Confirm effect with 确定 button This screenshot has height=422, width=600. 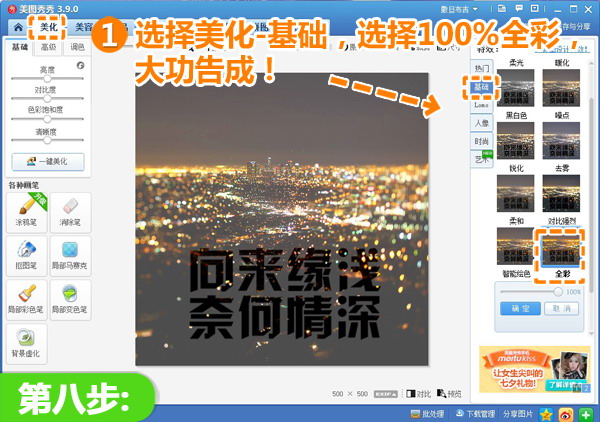tap(520, 308)
